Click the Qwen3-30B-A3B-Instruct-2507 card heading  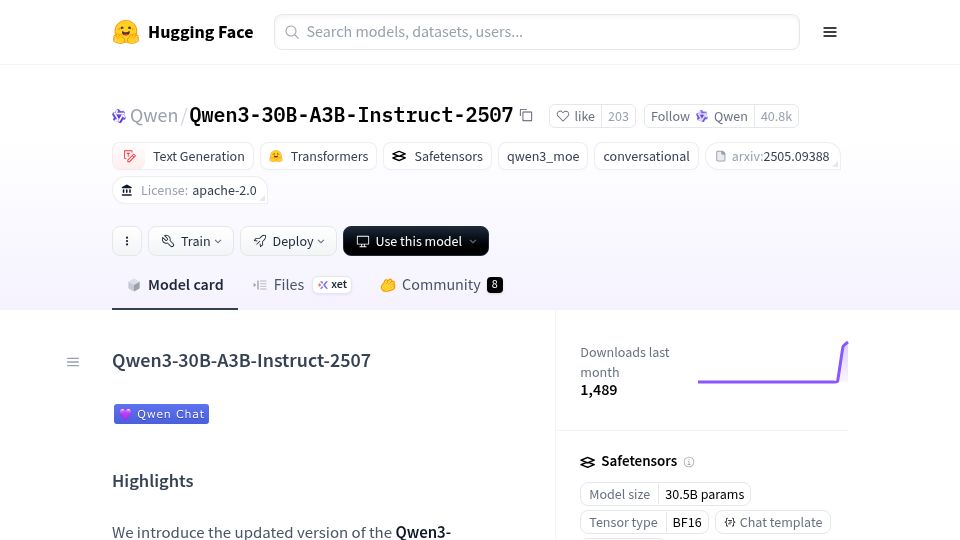point(241,361)
